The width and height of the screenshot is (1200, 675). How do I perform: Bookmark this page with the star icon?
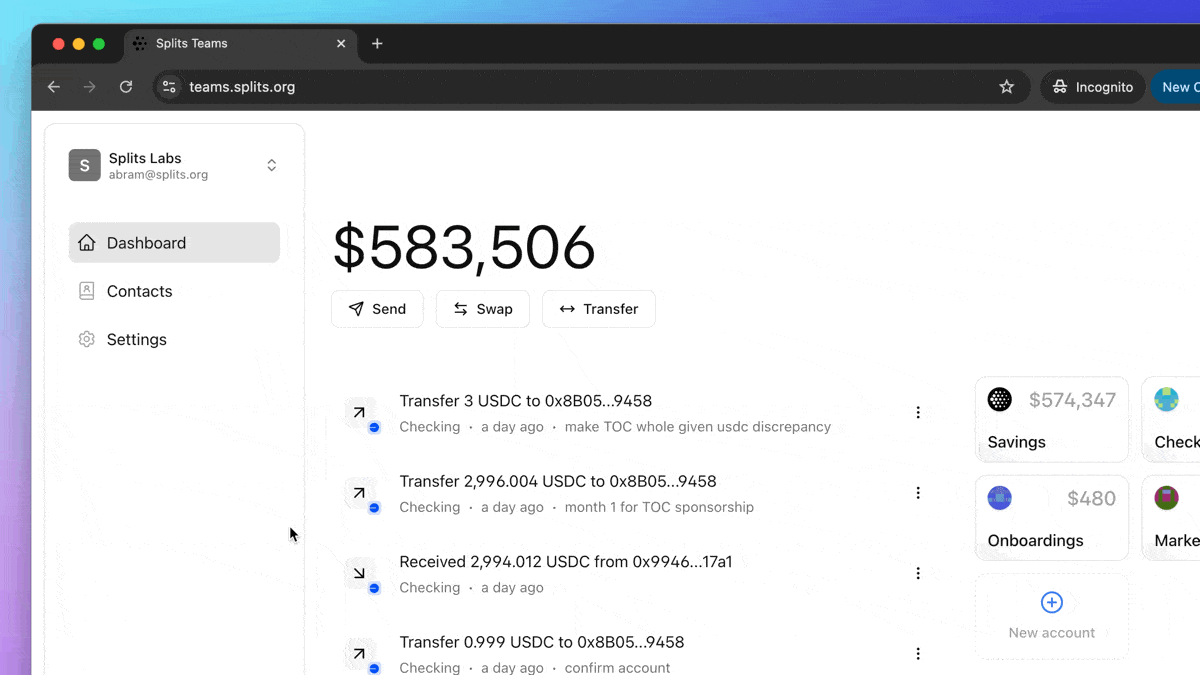pos(1007,87)
